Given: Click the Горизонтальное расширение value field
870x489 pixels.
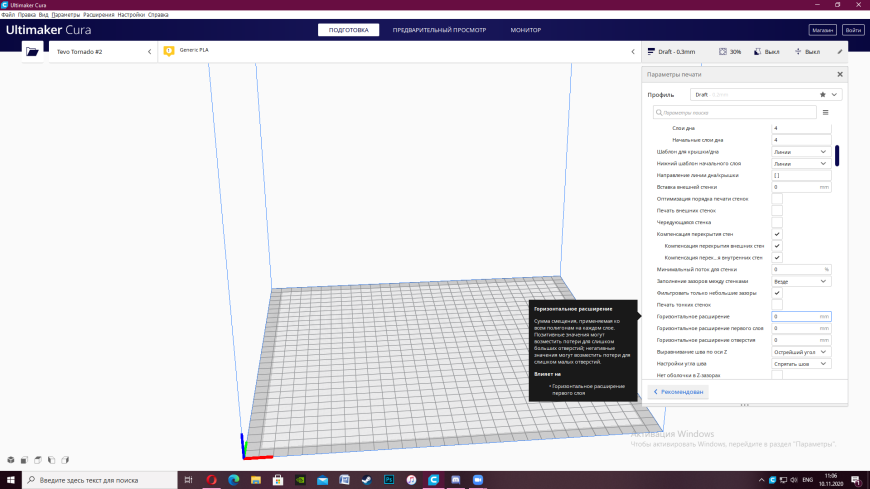Looking at the screenshot, I should click(x=801, y=316).
